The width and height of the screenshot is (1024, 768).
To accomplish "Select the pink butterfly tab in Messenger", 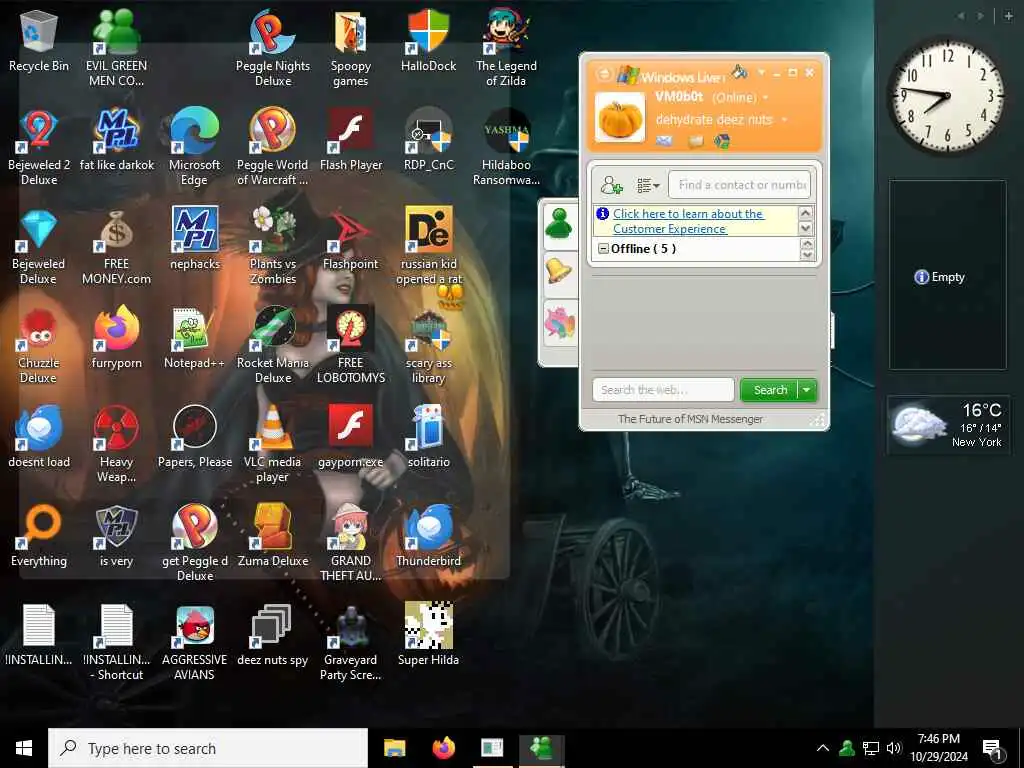I will 559,323.
